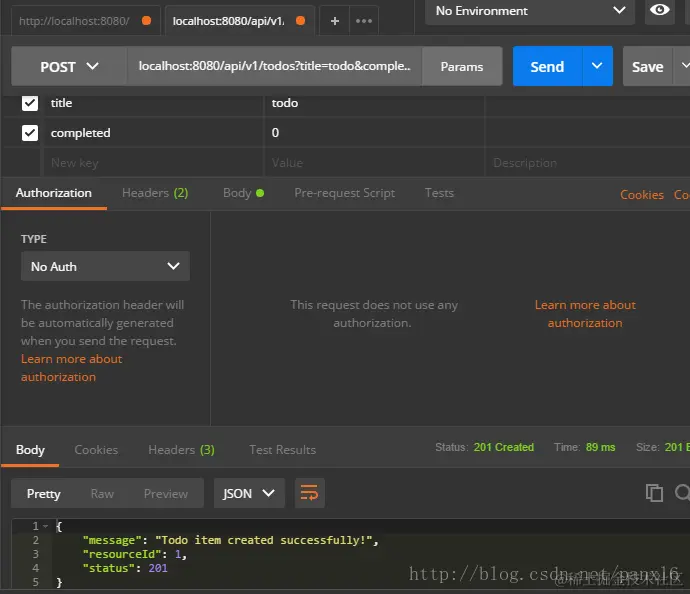Uncheck the completed parameter checkbox

(x=30, y=133)
